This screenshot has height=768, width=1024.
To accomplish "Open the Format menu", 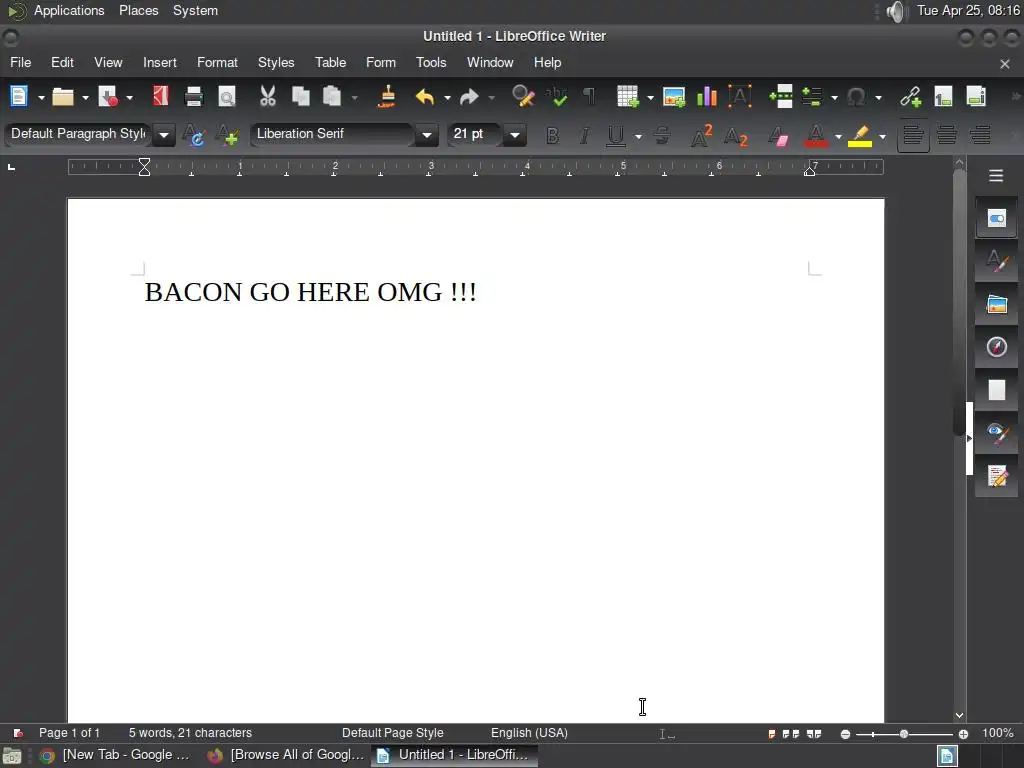I will pos(217,62).
